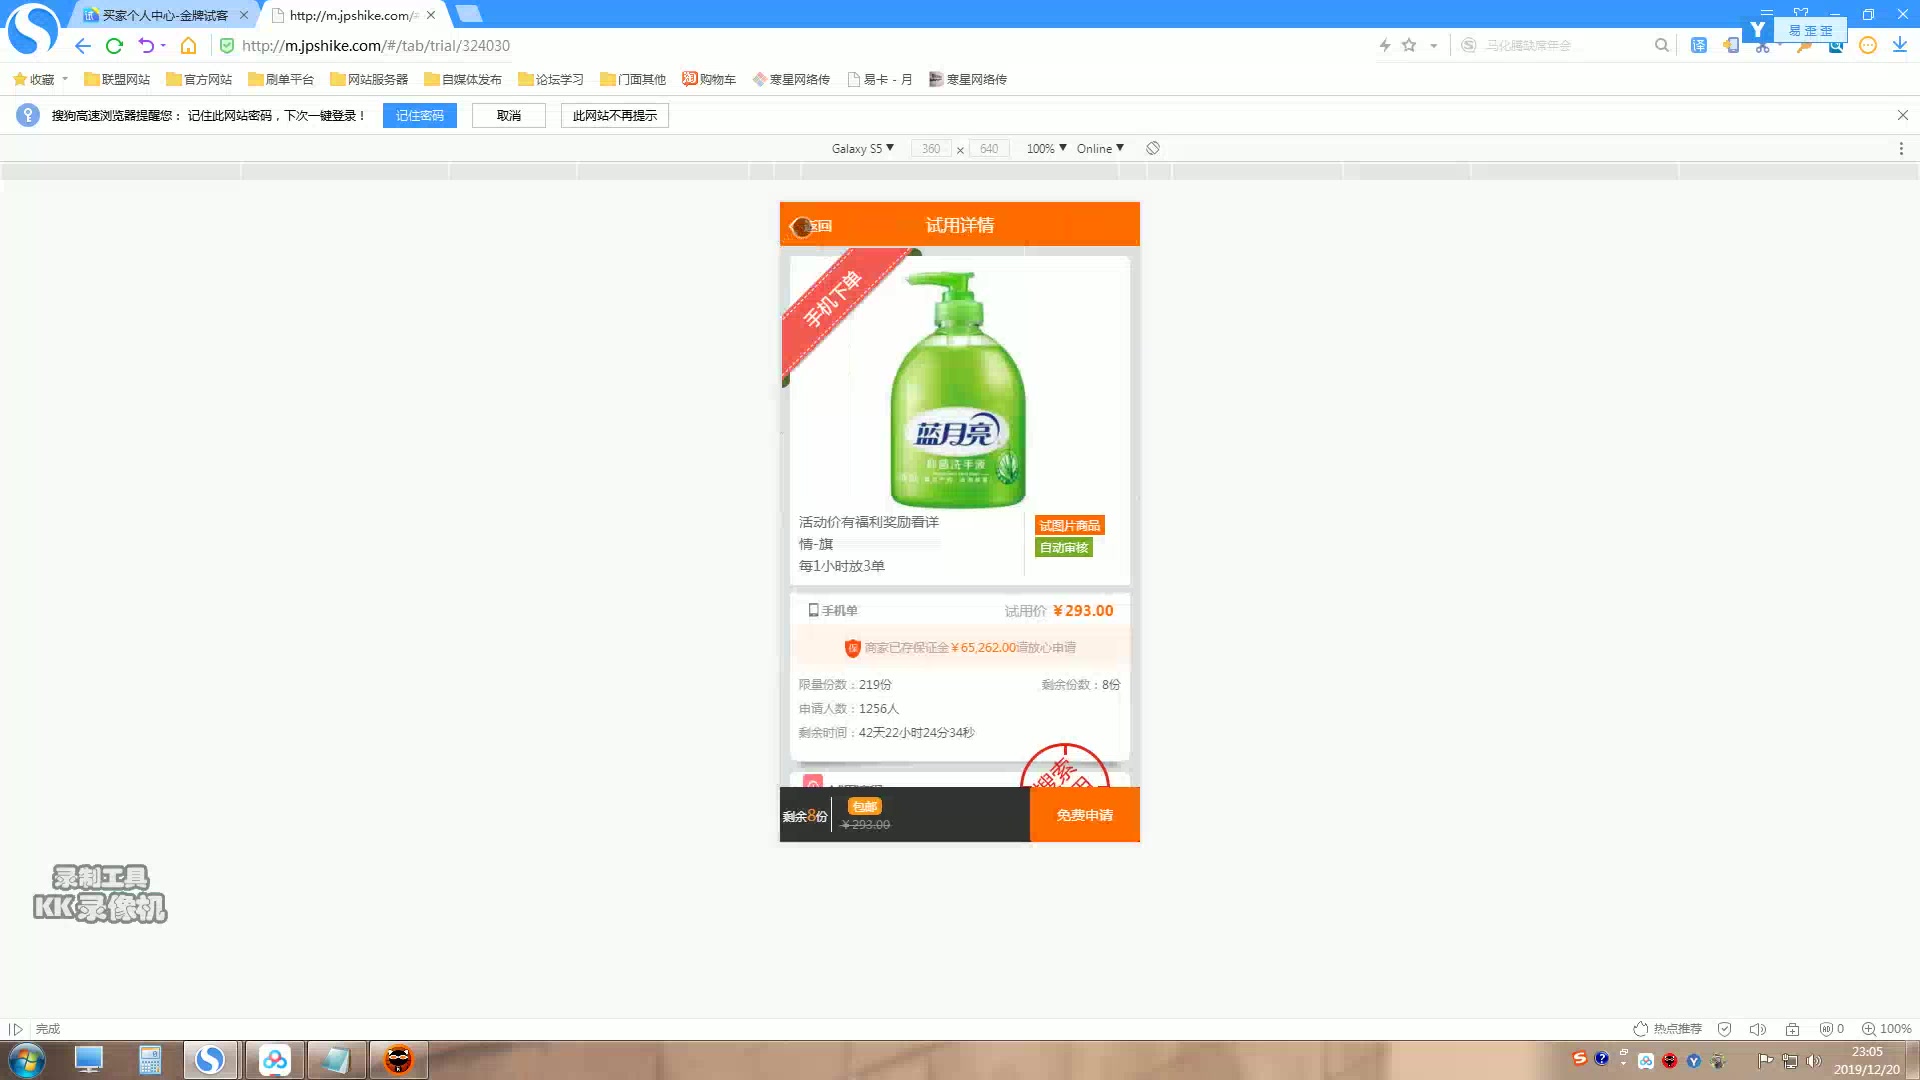
Task: Click the page zoom 100% control
Action: tap(1886, 1029)
